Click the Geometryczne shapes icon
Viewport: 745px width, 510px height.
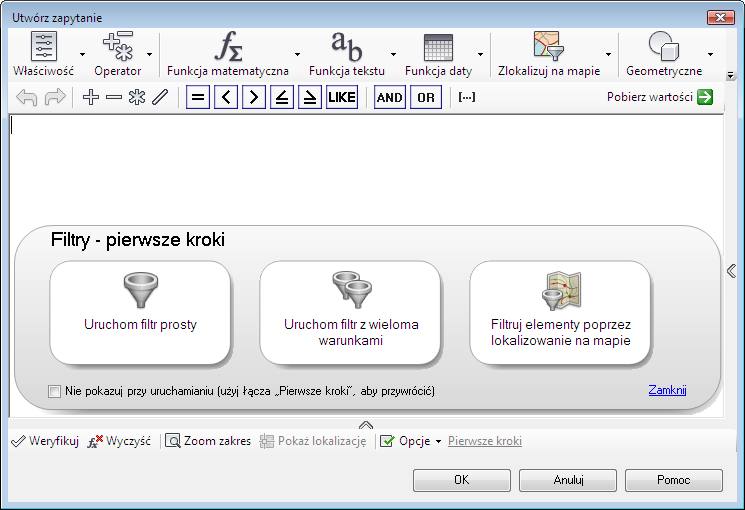pyautogui.click(x=664, y=46)
